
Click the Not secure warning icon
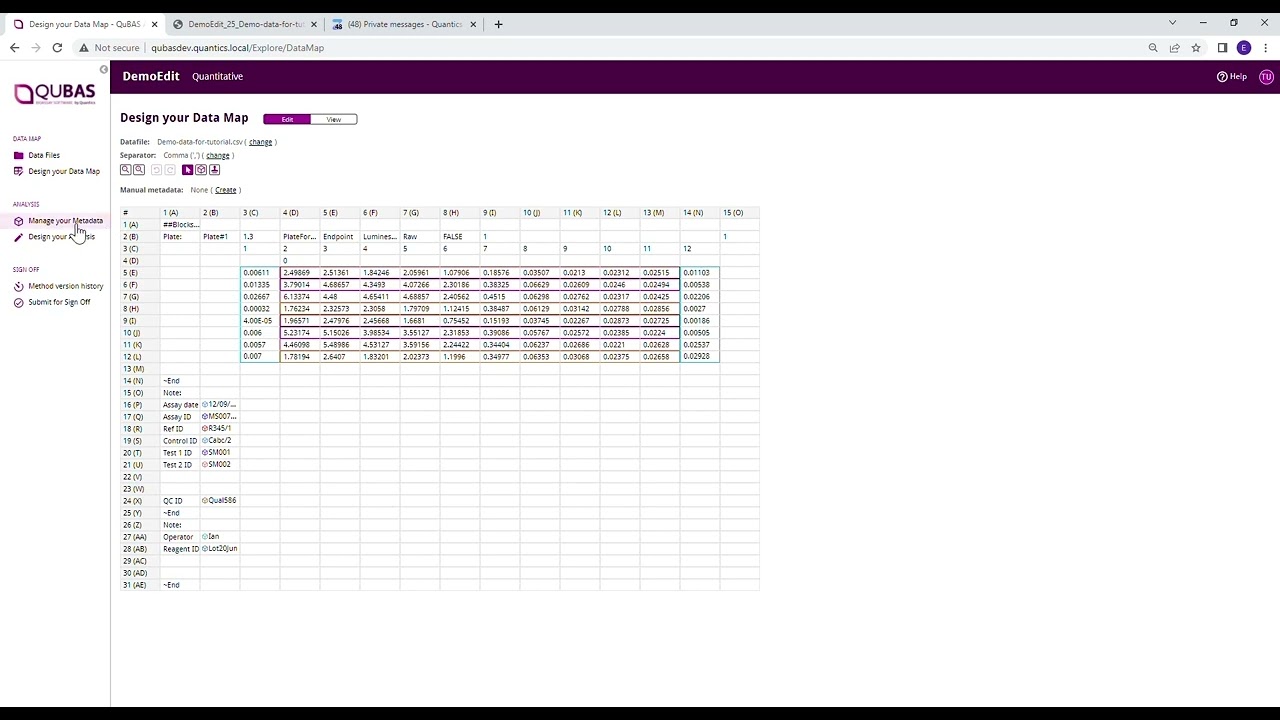point(84,48)
